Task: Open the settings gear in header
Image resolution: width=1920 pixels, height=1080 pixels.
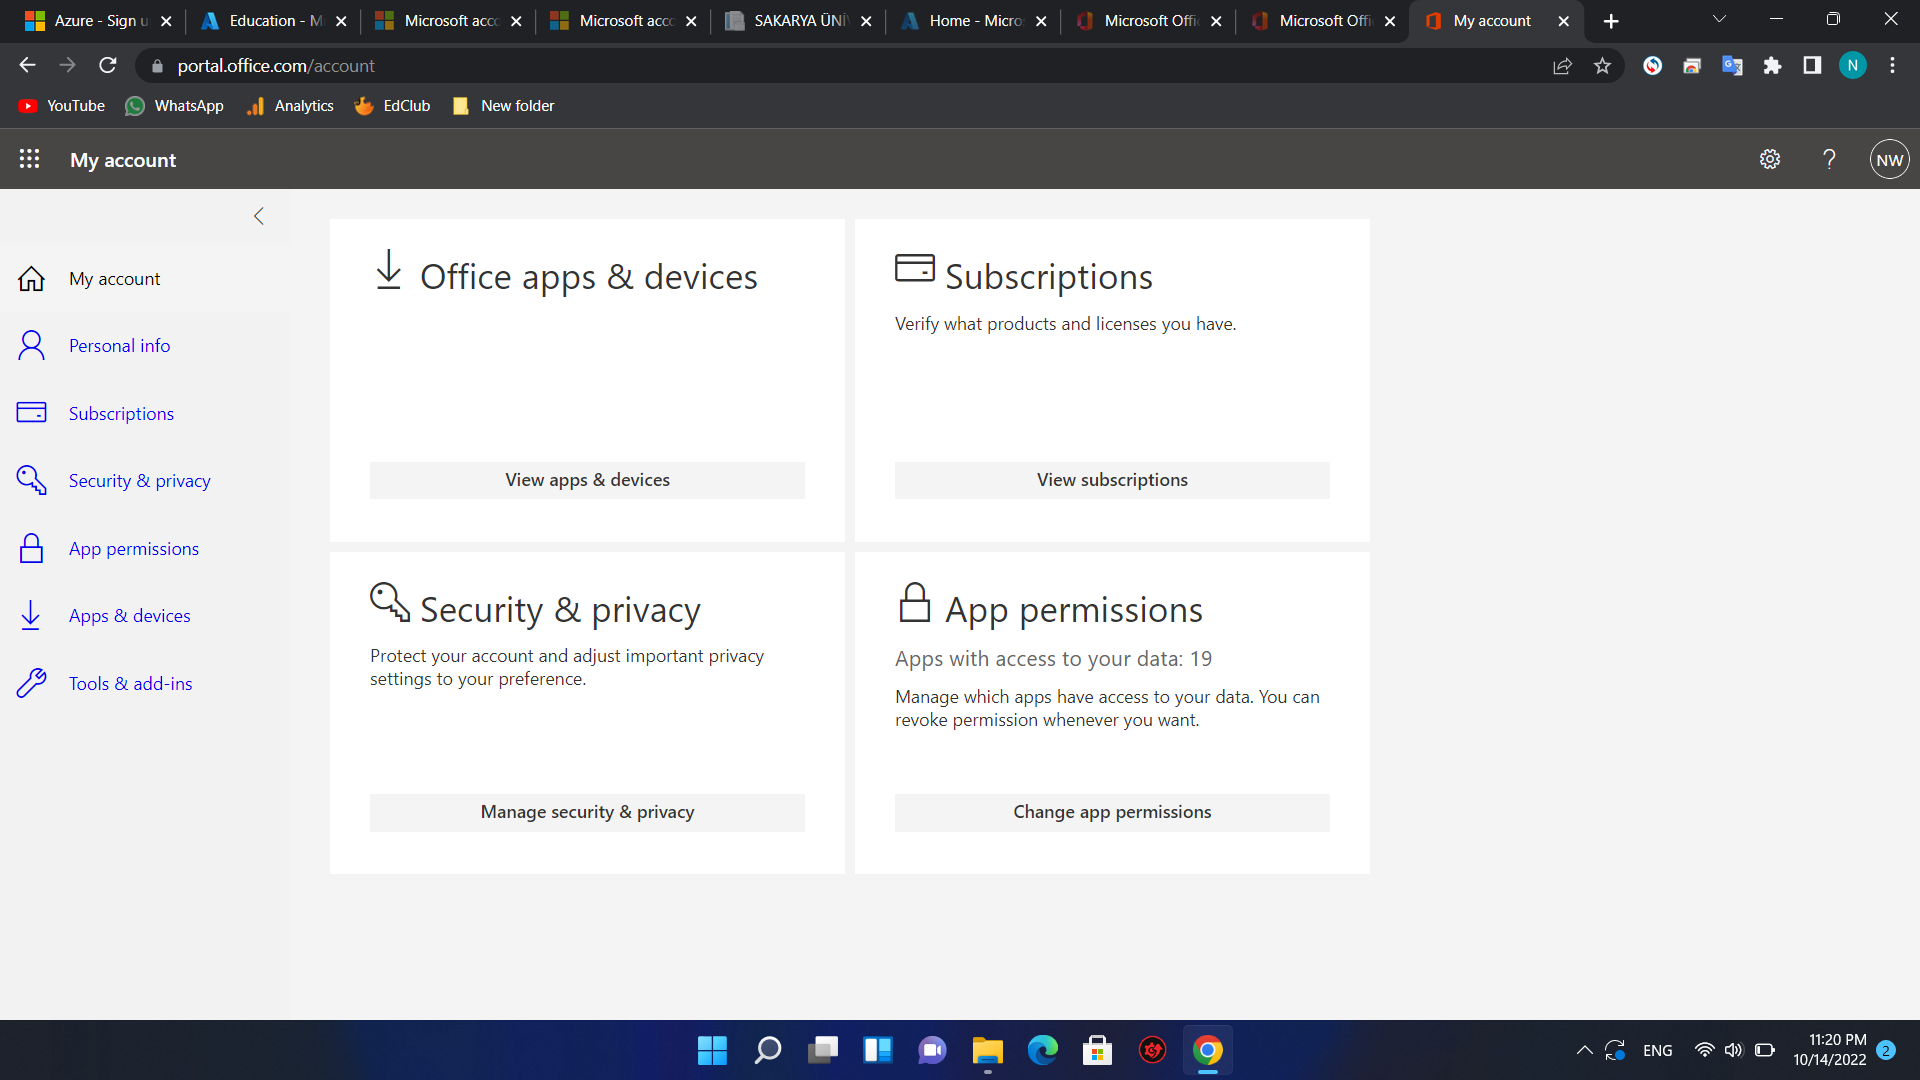Action: coord(1769,159)
